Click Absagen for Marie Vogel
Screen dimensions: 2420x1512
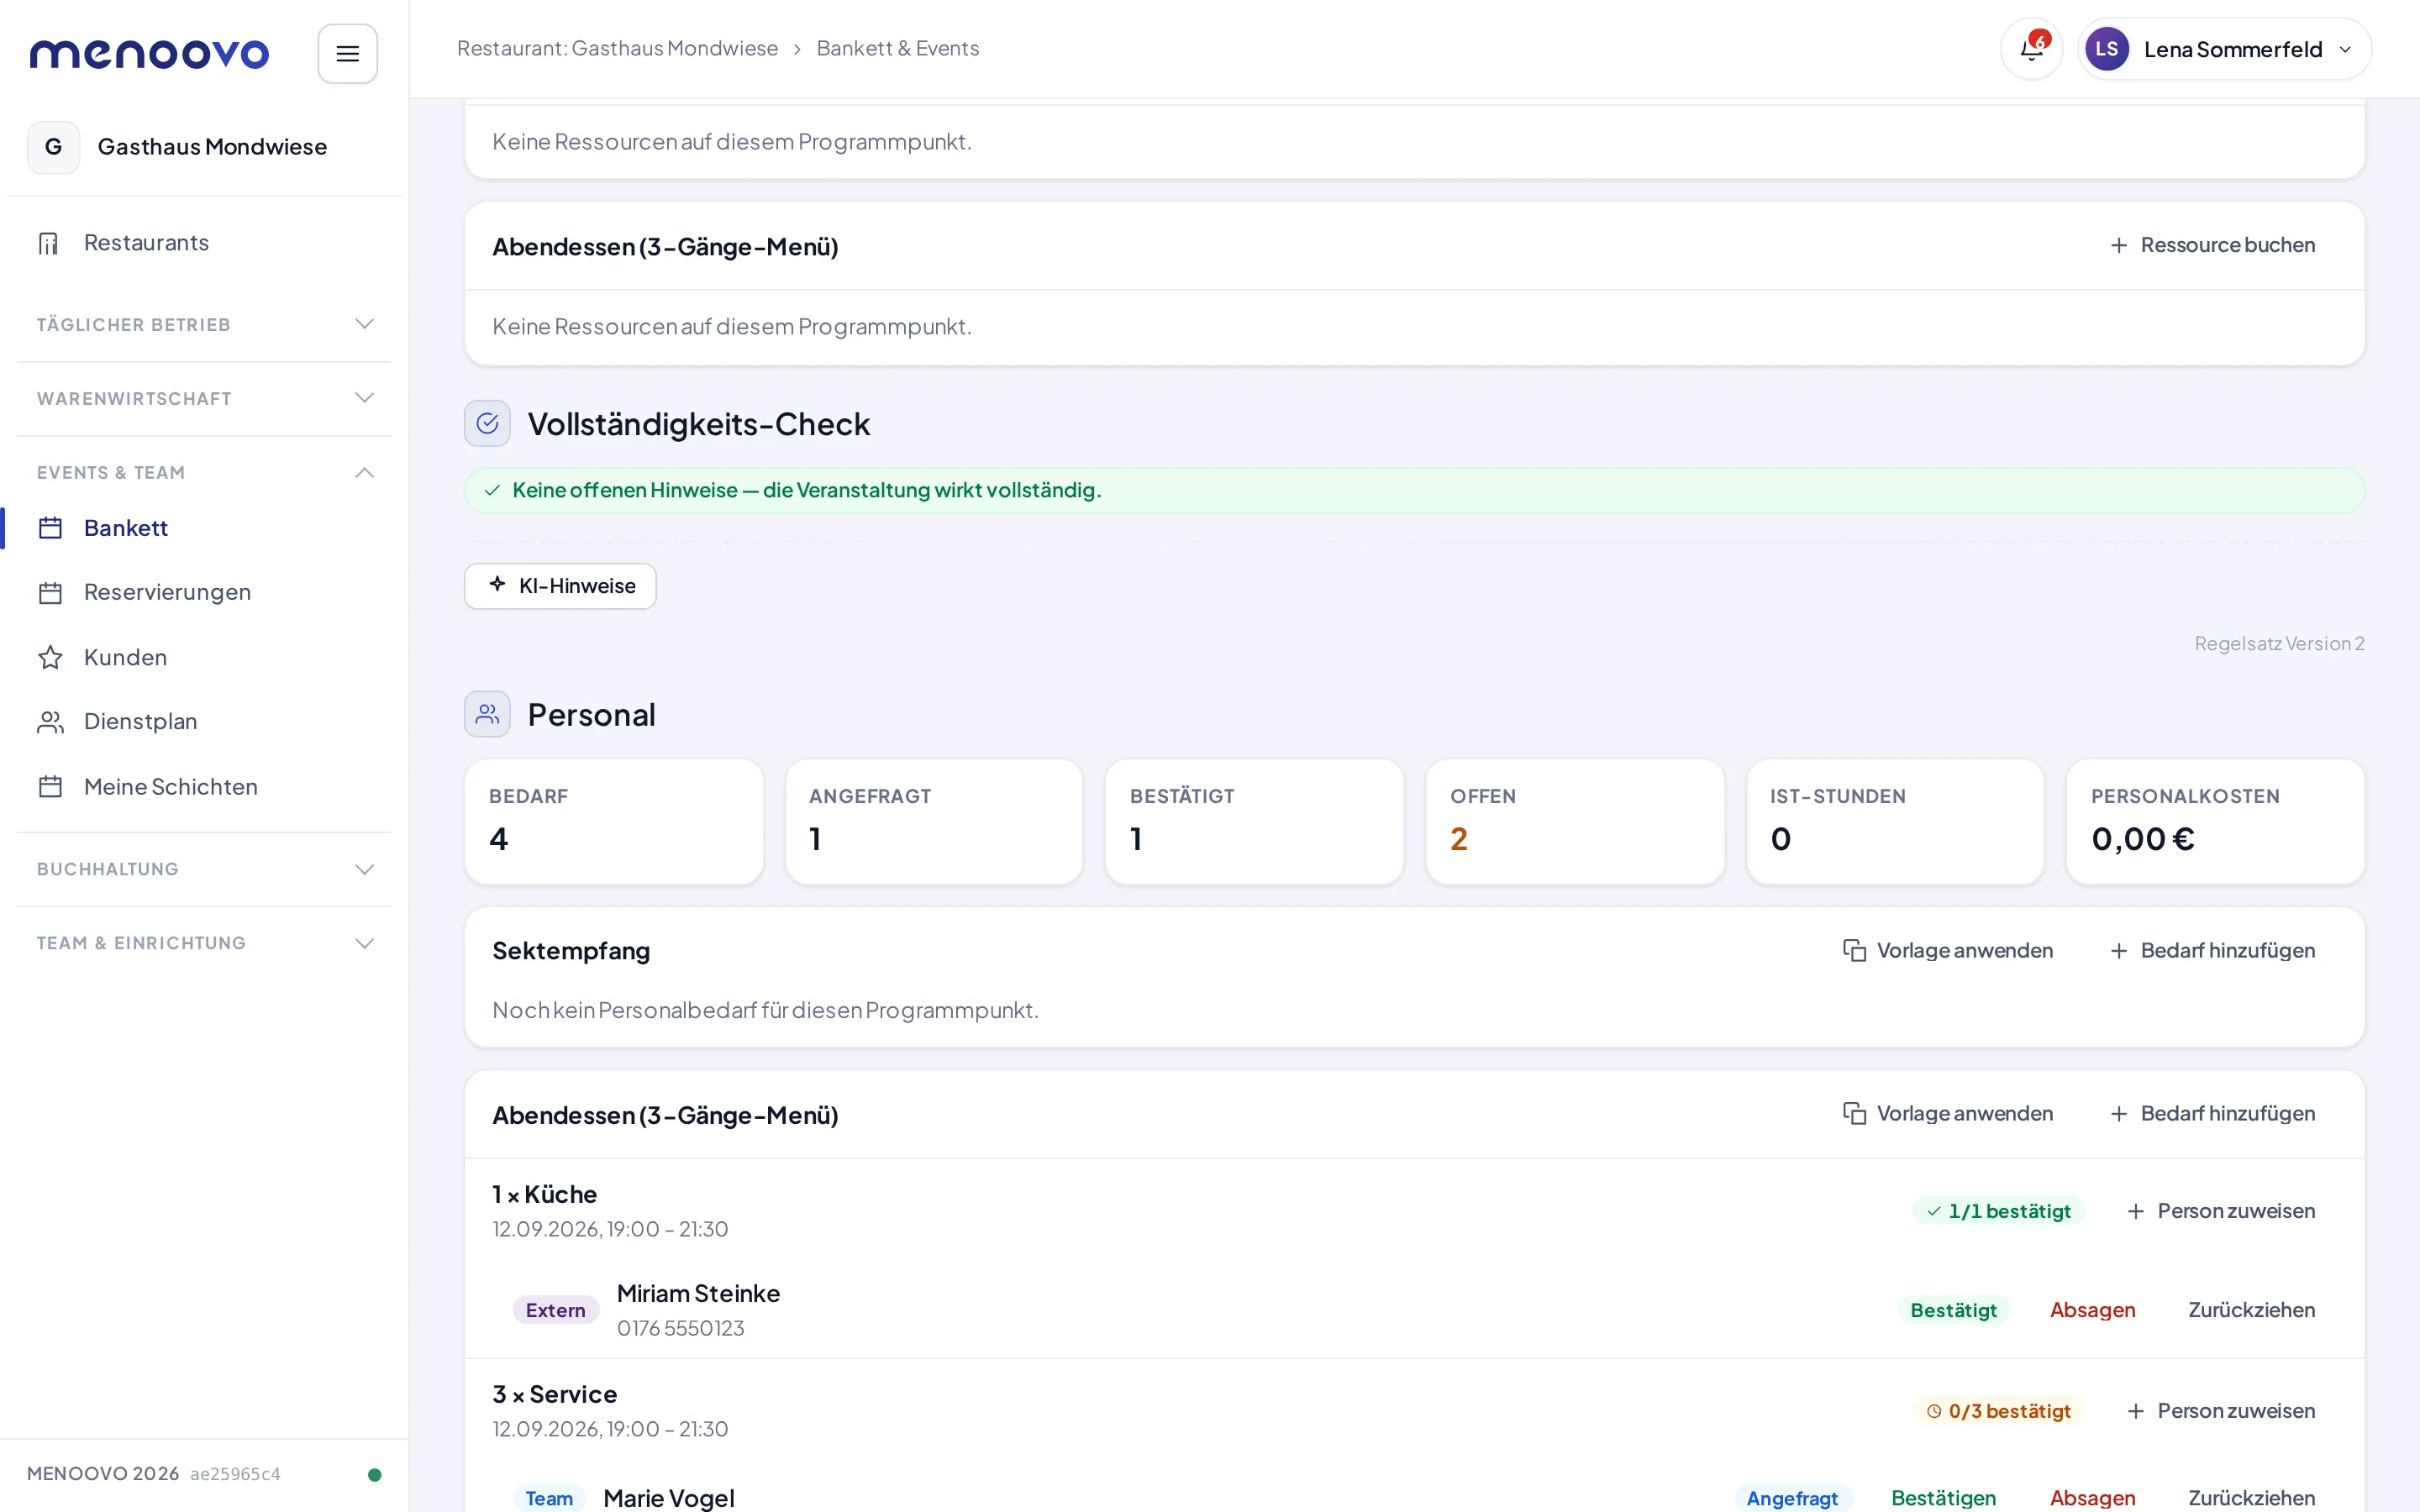tap(2092, 1498)
